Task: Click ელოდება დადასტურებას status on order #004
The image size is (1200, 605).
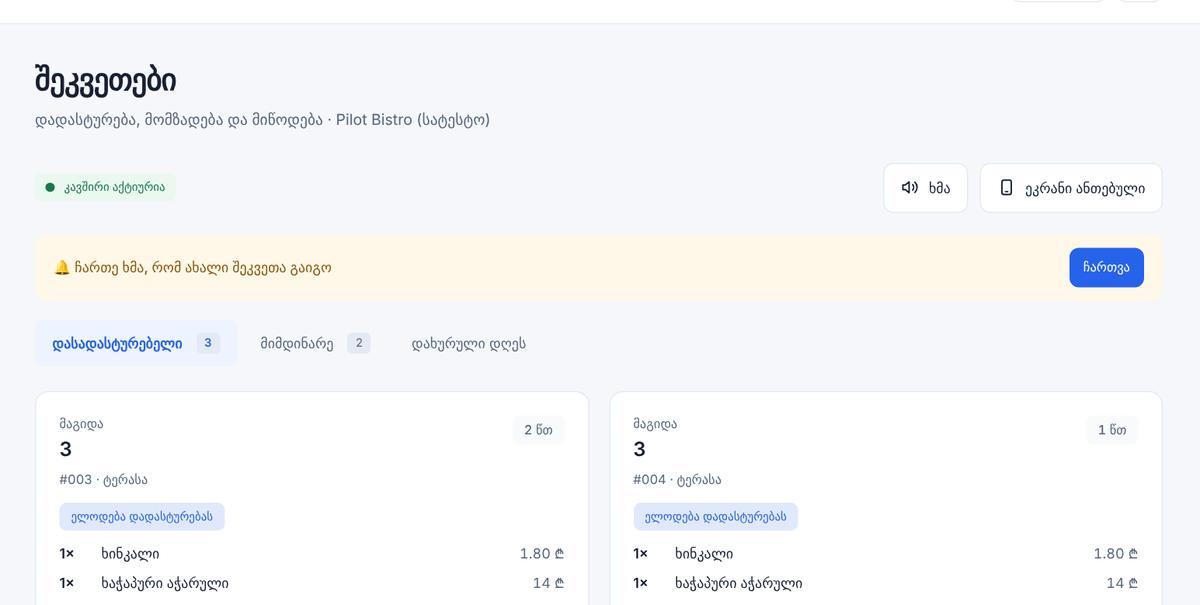Action: click(x=716, y=517)
